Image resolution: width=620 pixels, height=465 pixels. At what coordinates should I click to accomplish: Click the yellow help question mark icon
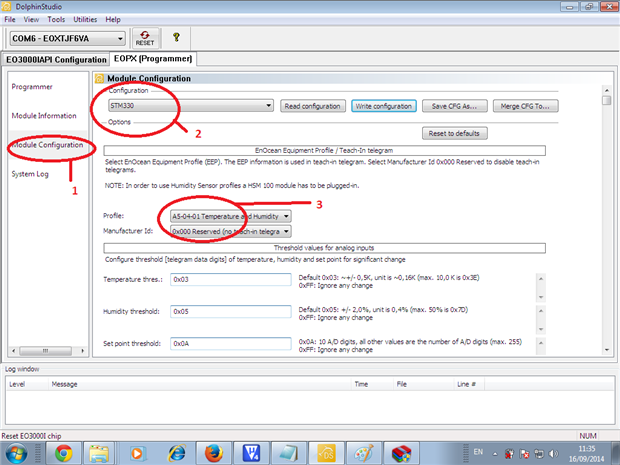point(176,38)
